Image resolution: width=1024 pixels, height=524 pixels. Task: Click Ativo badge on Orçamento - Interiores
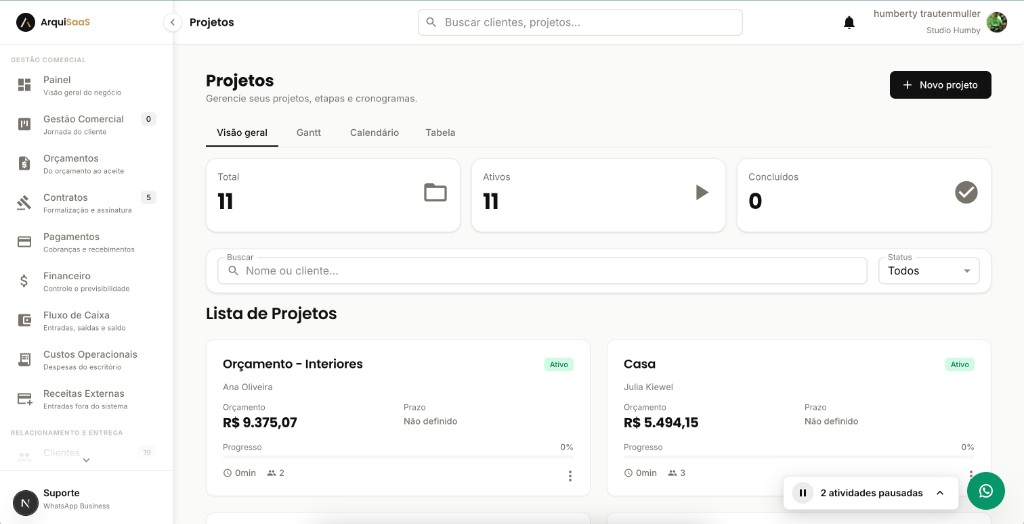click(558, 365)
